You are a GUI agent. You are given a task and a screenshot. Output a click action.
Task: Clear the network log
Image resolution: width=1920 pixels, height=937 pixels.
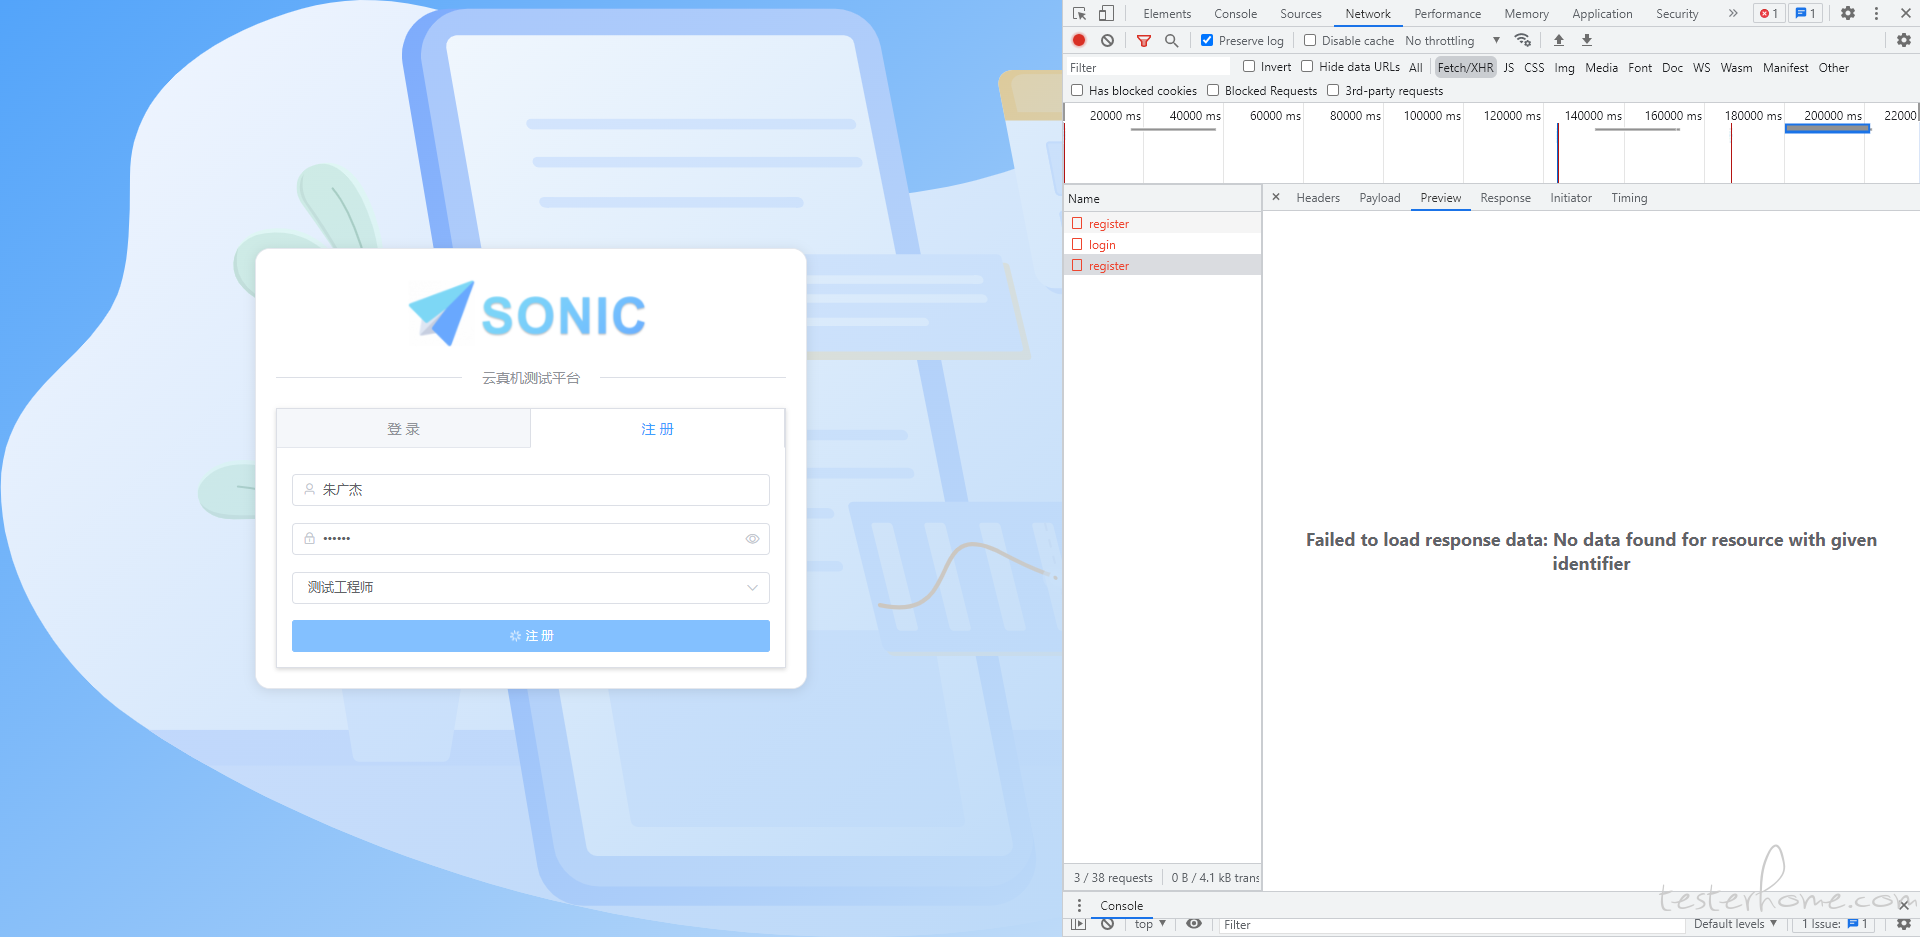[1107, 40]
